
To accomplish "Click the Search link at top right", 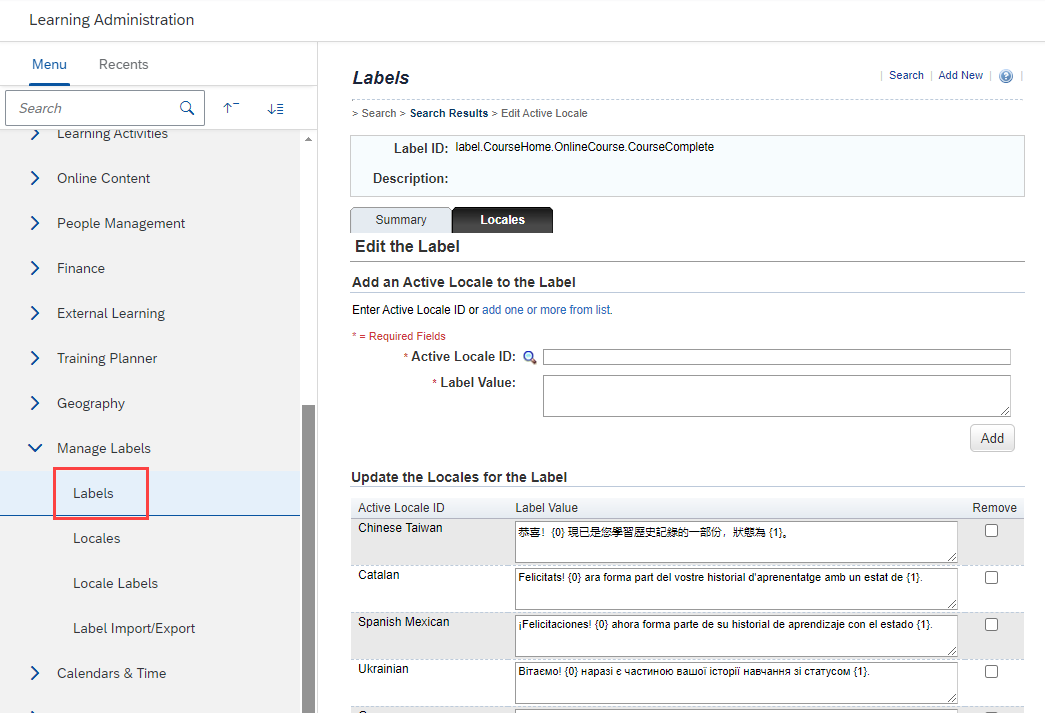I will [x=906, y=75].
